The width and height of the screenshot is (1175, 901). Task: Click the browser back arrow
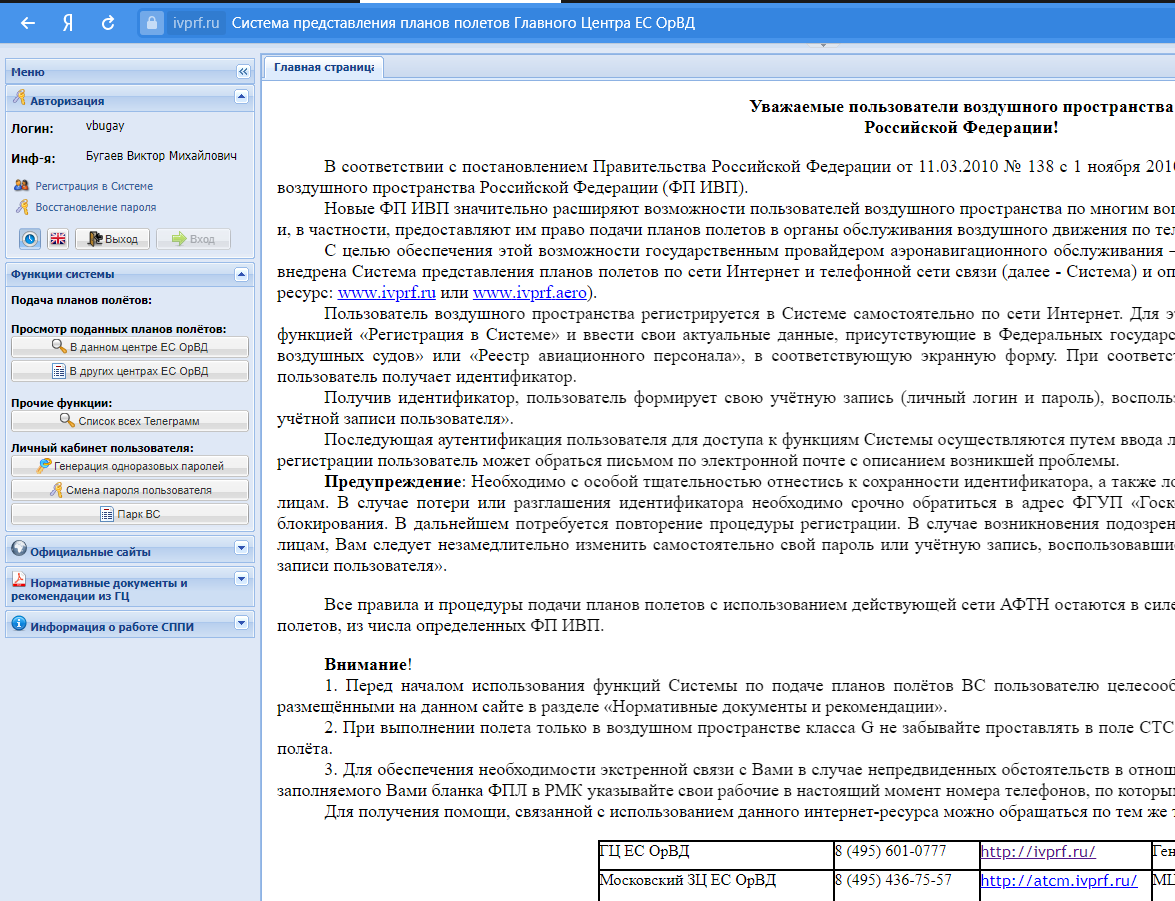[28, 23]
